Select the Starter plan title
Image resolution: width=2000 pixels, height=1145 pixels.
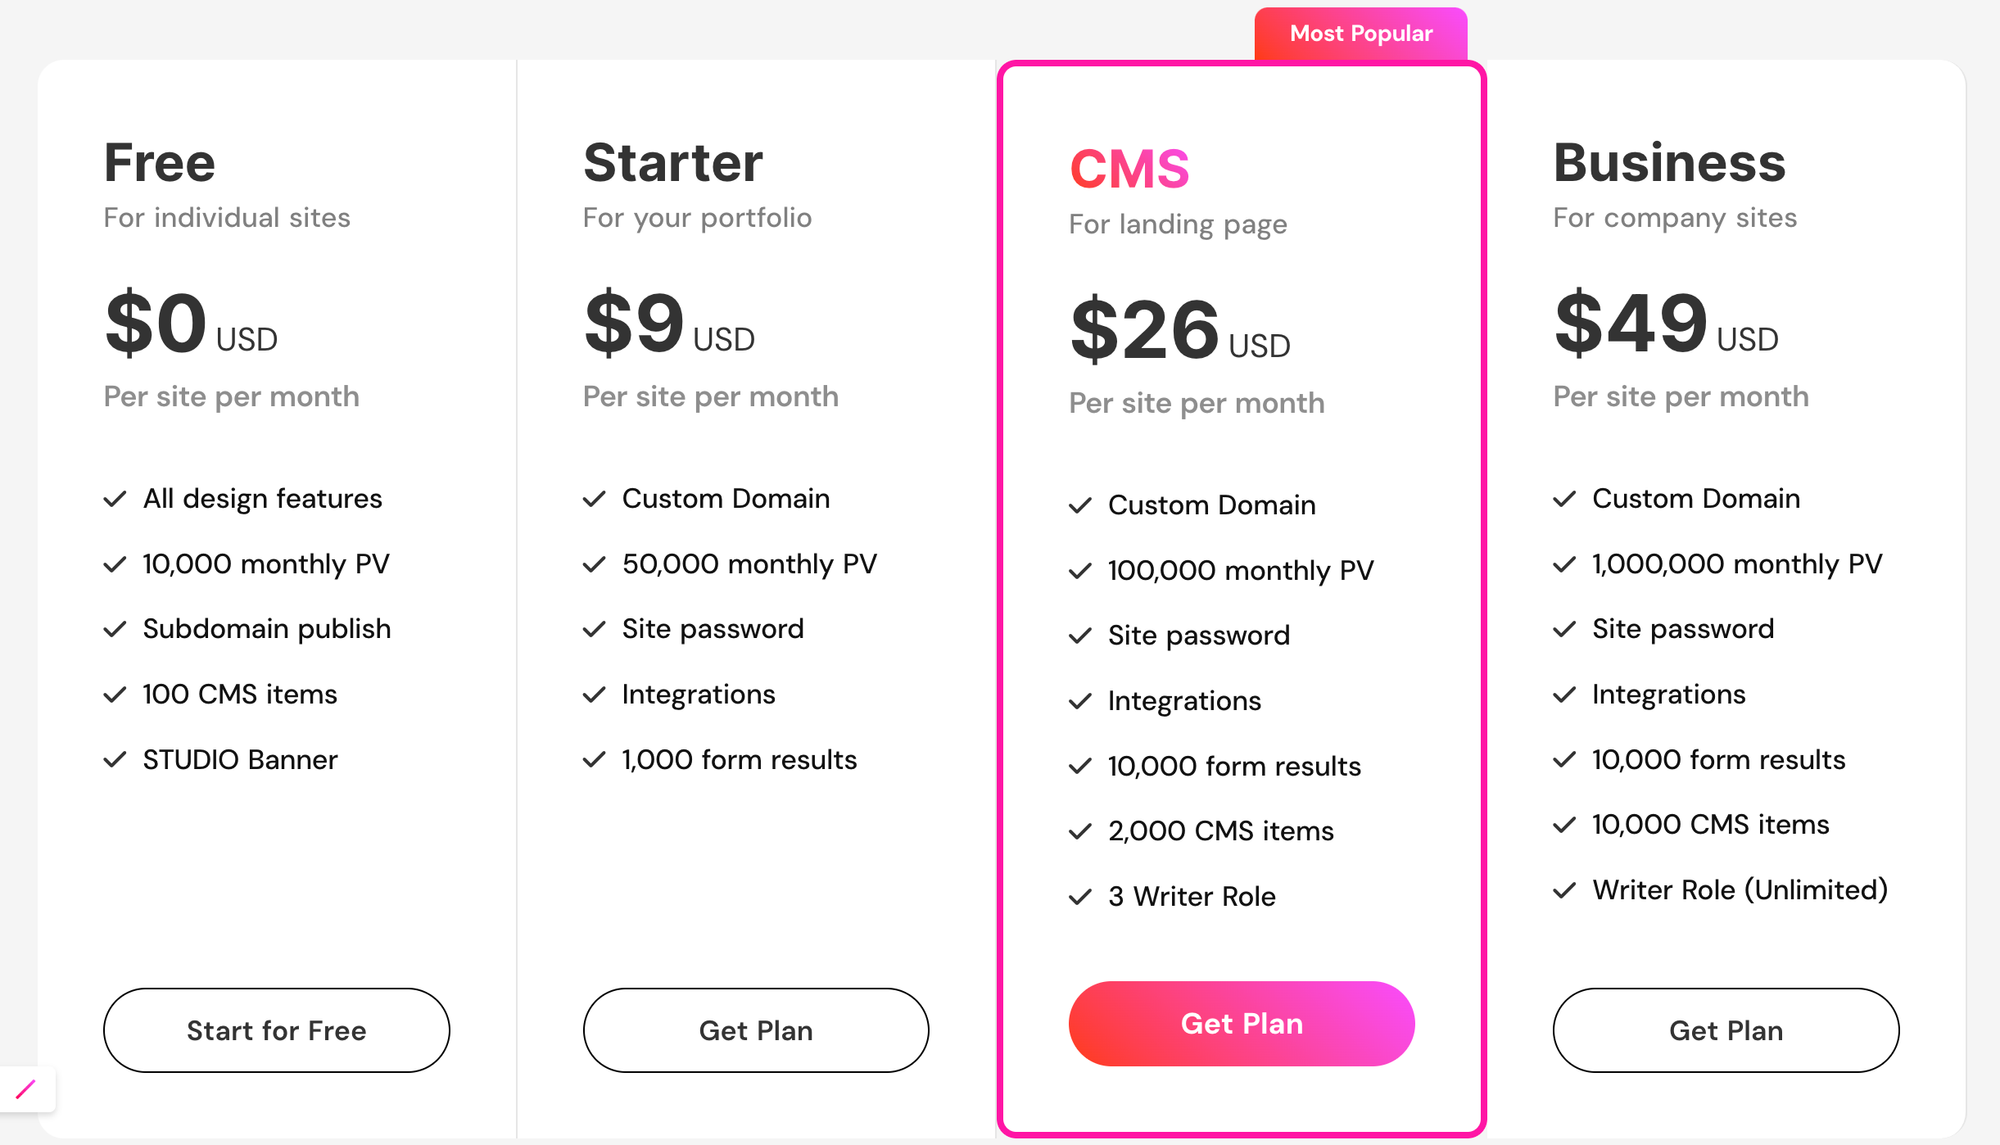673,162
